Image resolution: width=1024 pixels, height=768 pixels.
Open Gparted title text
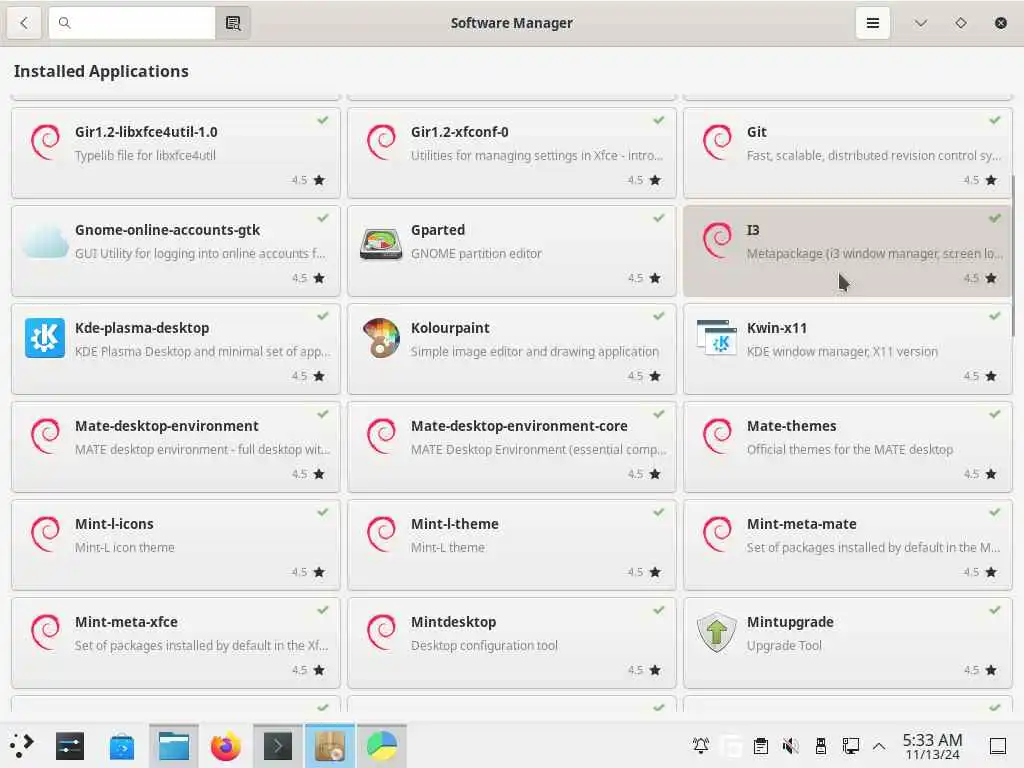(438, 230)
